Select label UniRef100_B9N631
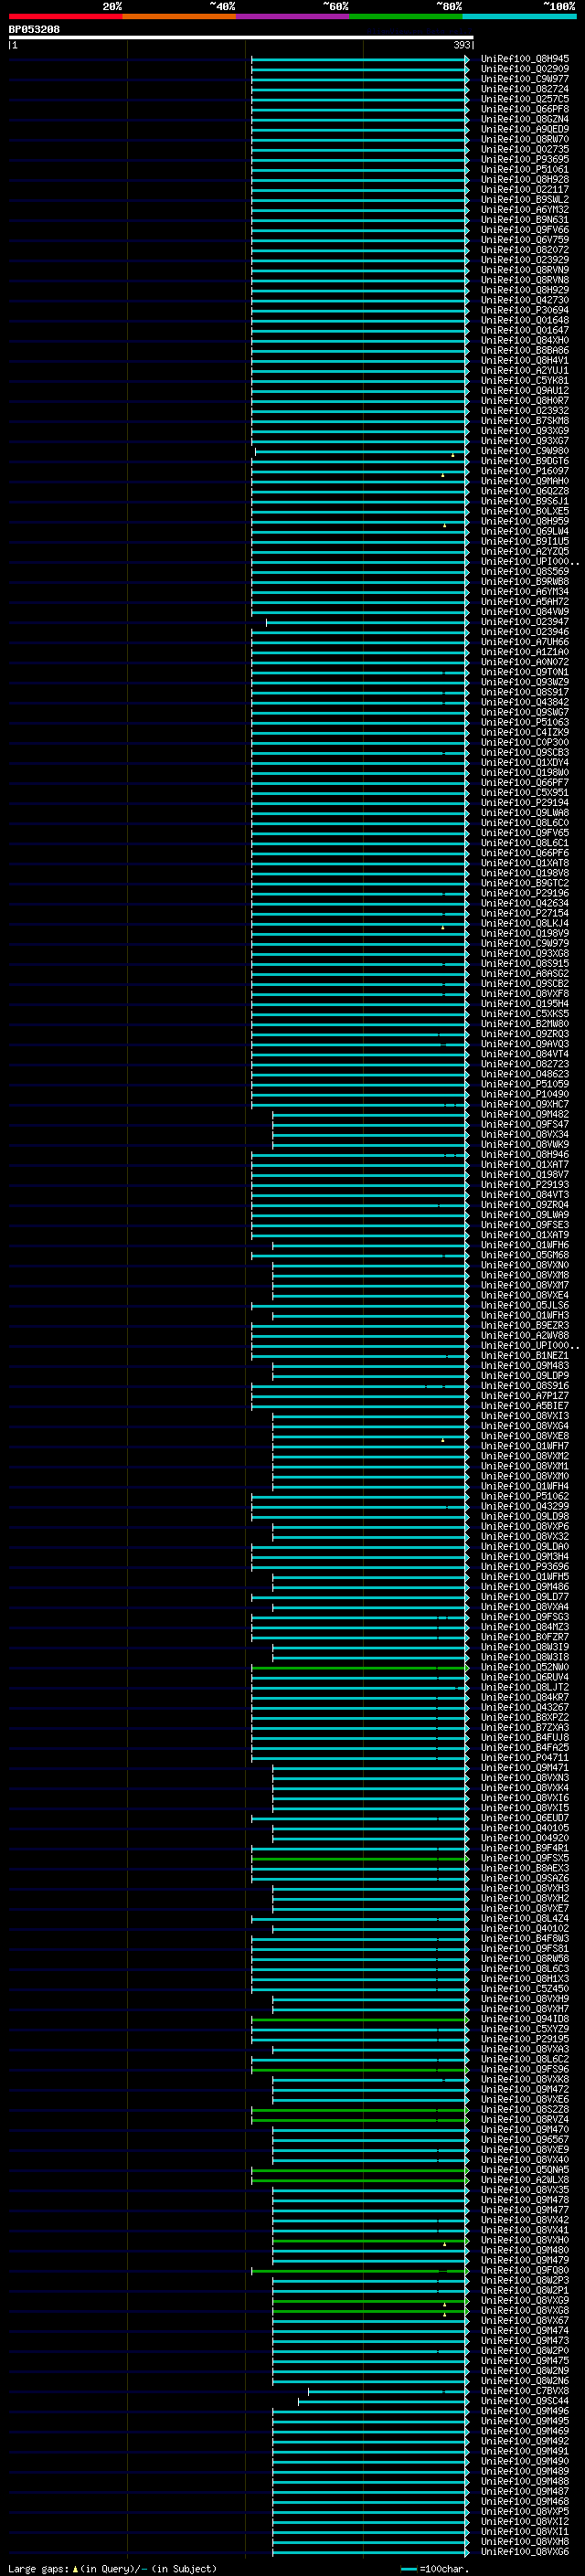This screenshot has width=585, height=2576. (x=525, y=220)
